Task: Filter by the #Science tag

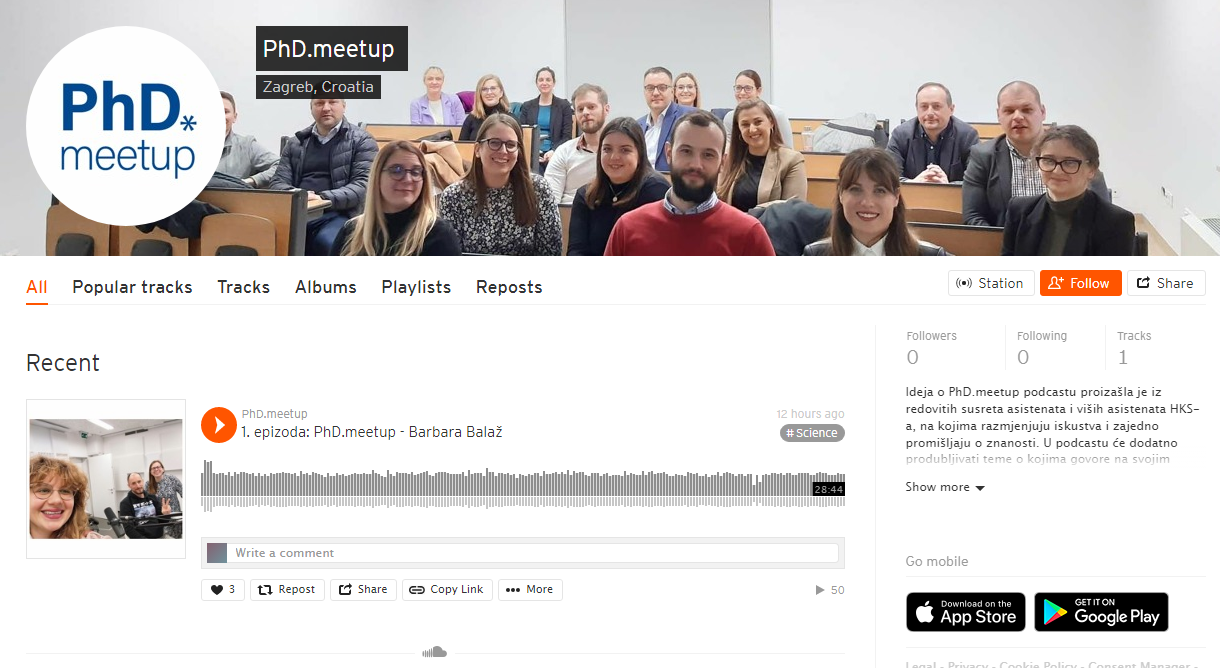Action: pyautogui.click(x=812, y=433)
